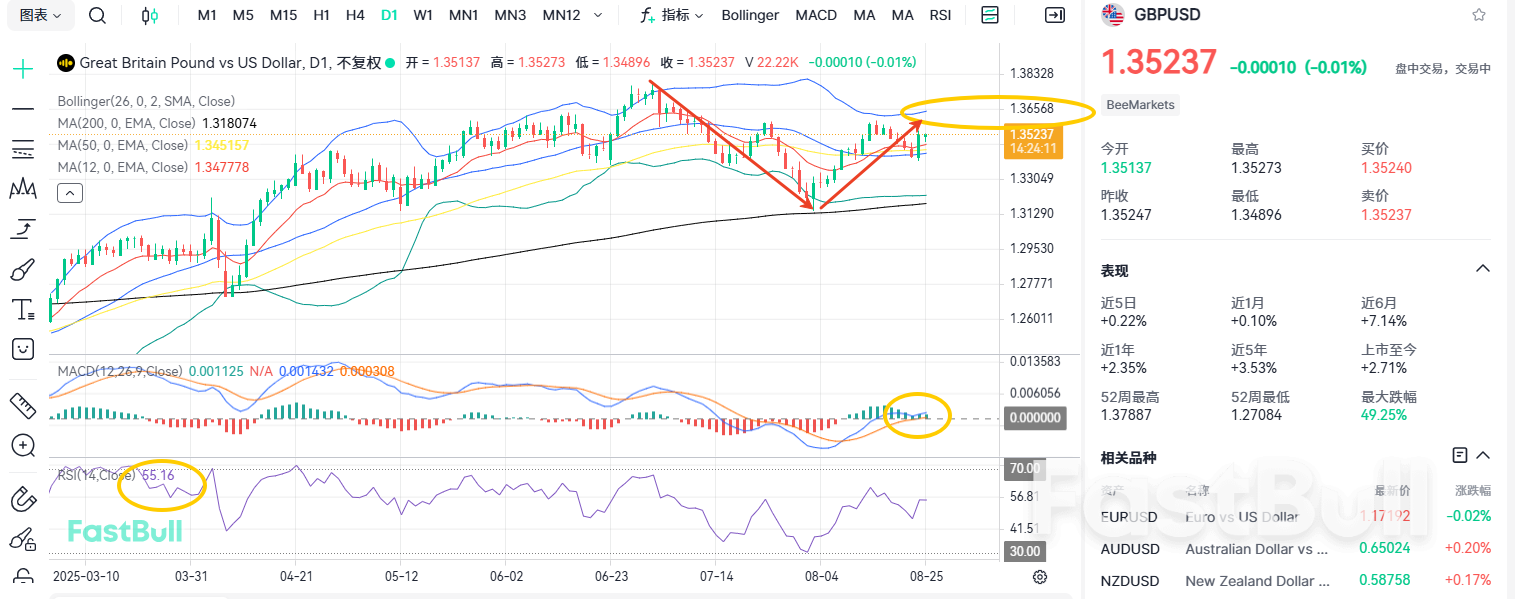
Task: Activate the magnet snapping tool
Action: 22,497
